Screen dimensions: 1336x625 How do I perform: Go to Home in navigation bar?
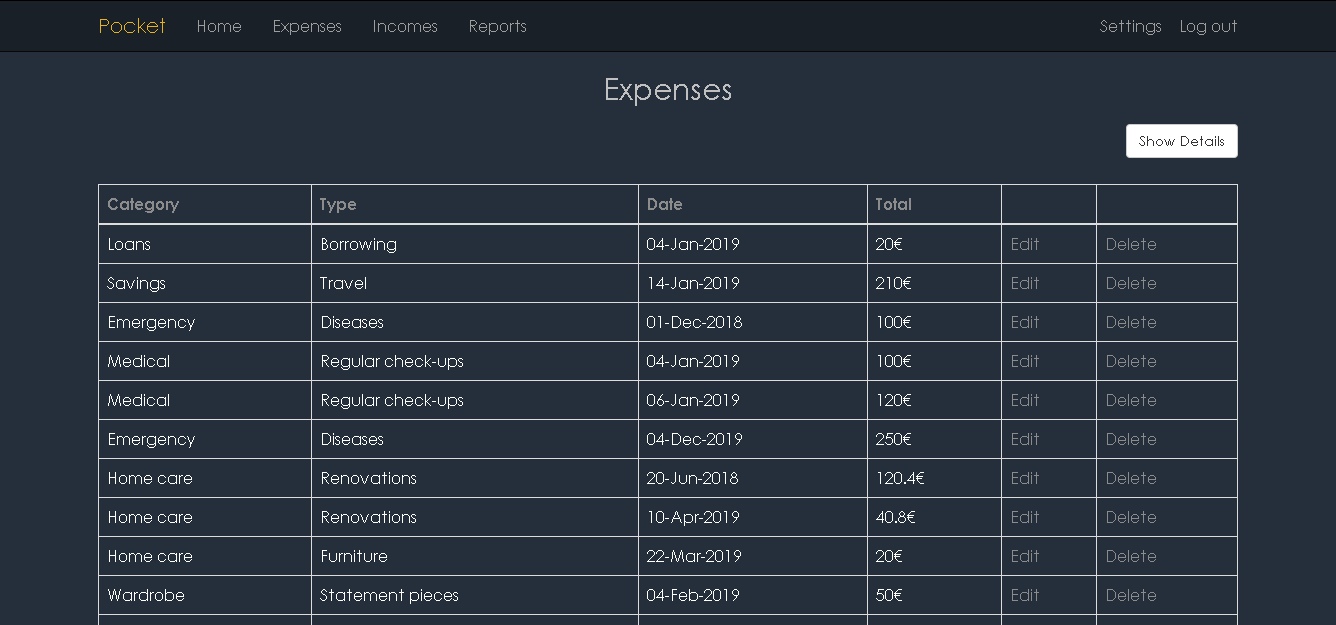click(x=219, y=26)
